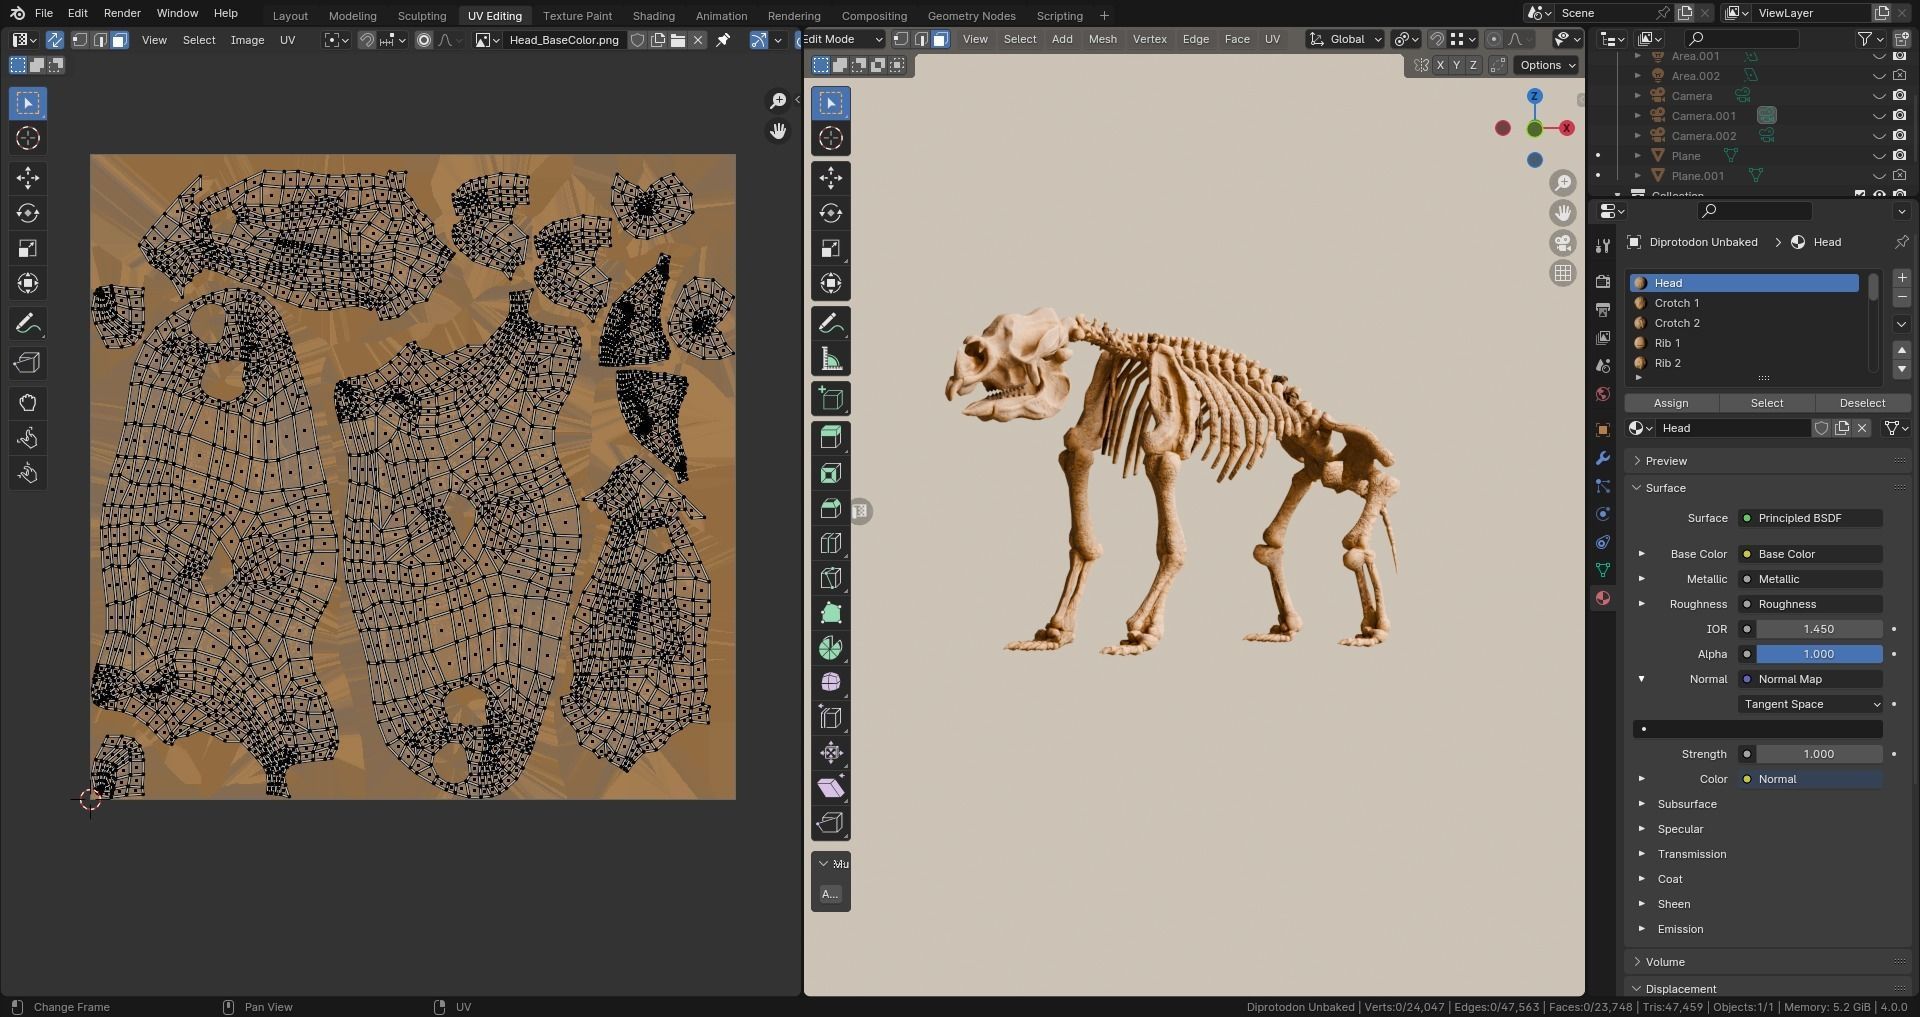Click the Select material button
The height and width of the screenshot is (1017, 1920).
(x=1766, y=403)
